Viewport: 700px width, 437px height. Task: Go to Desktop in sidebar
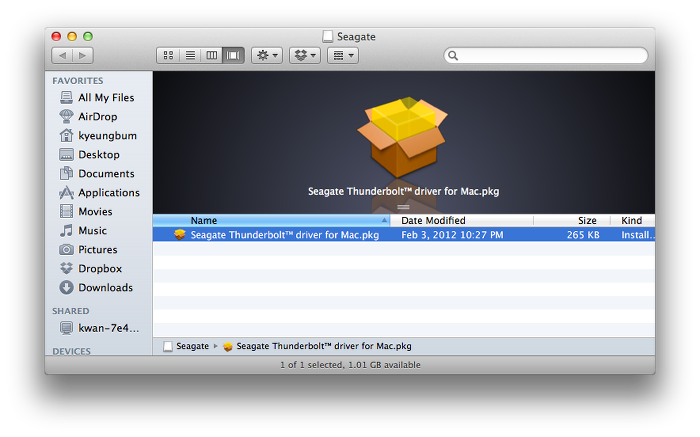coord(97,154)
